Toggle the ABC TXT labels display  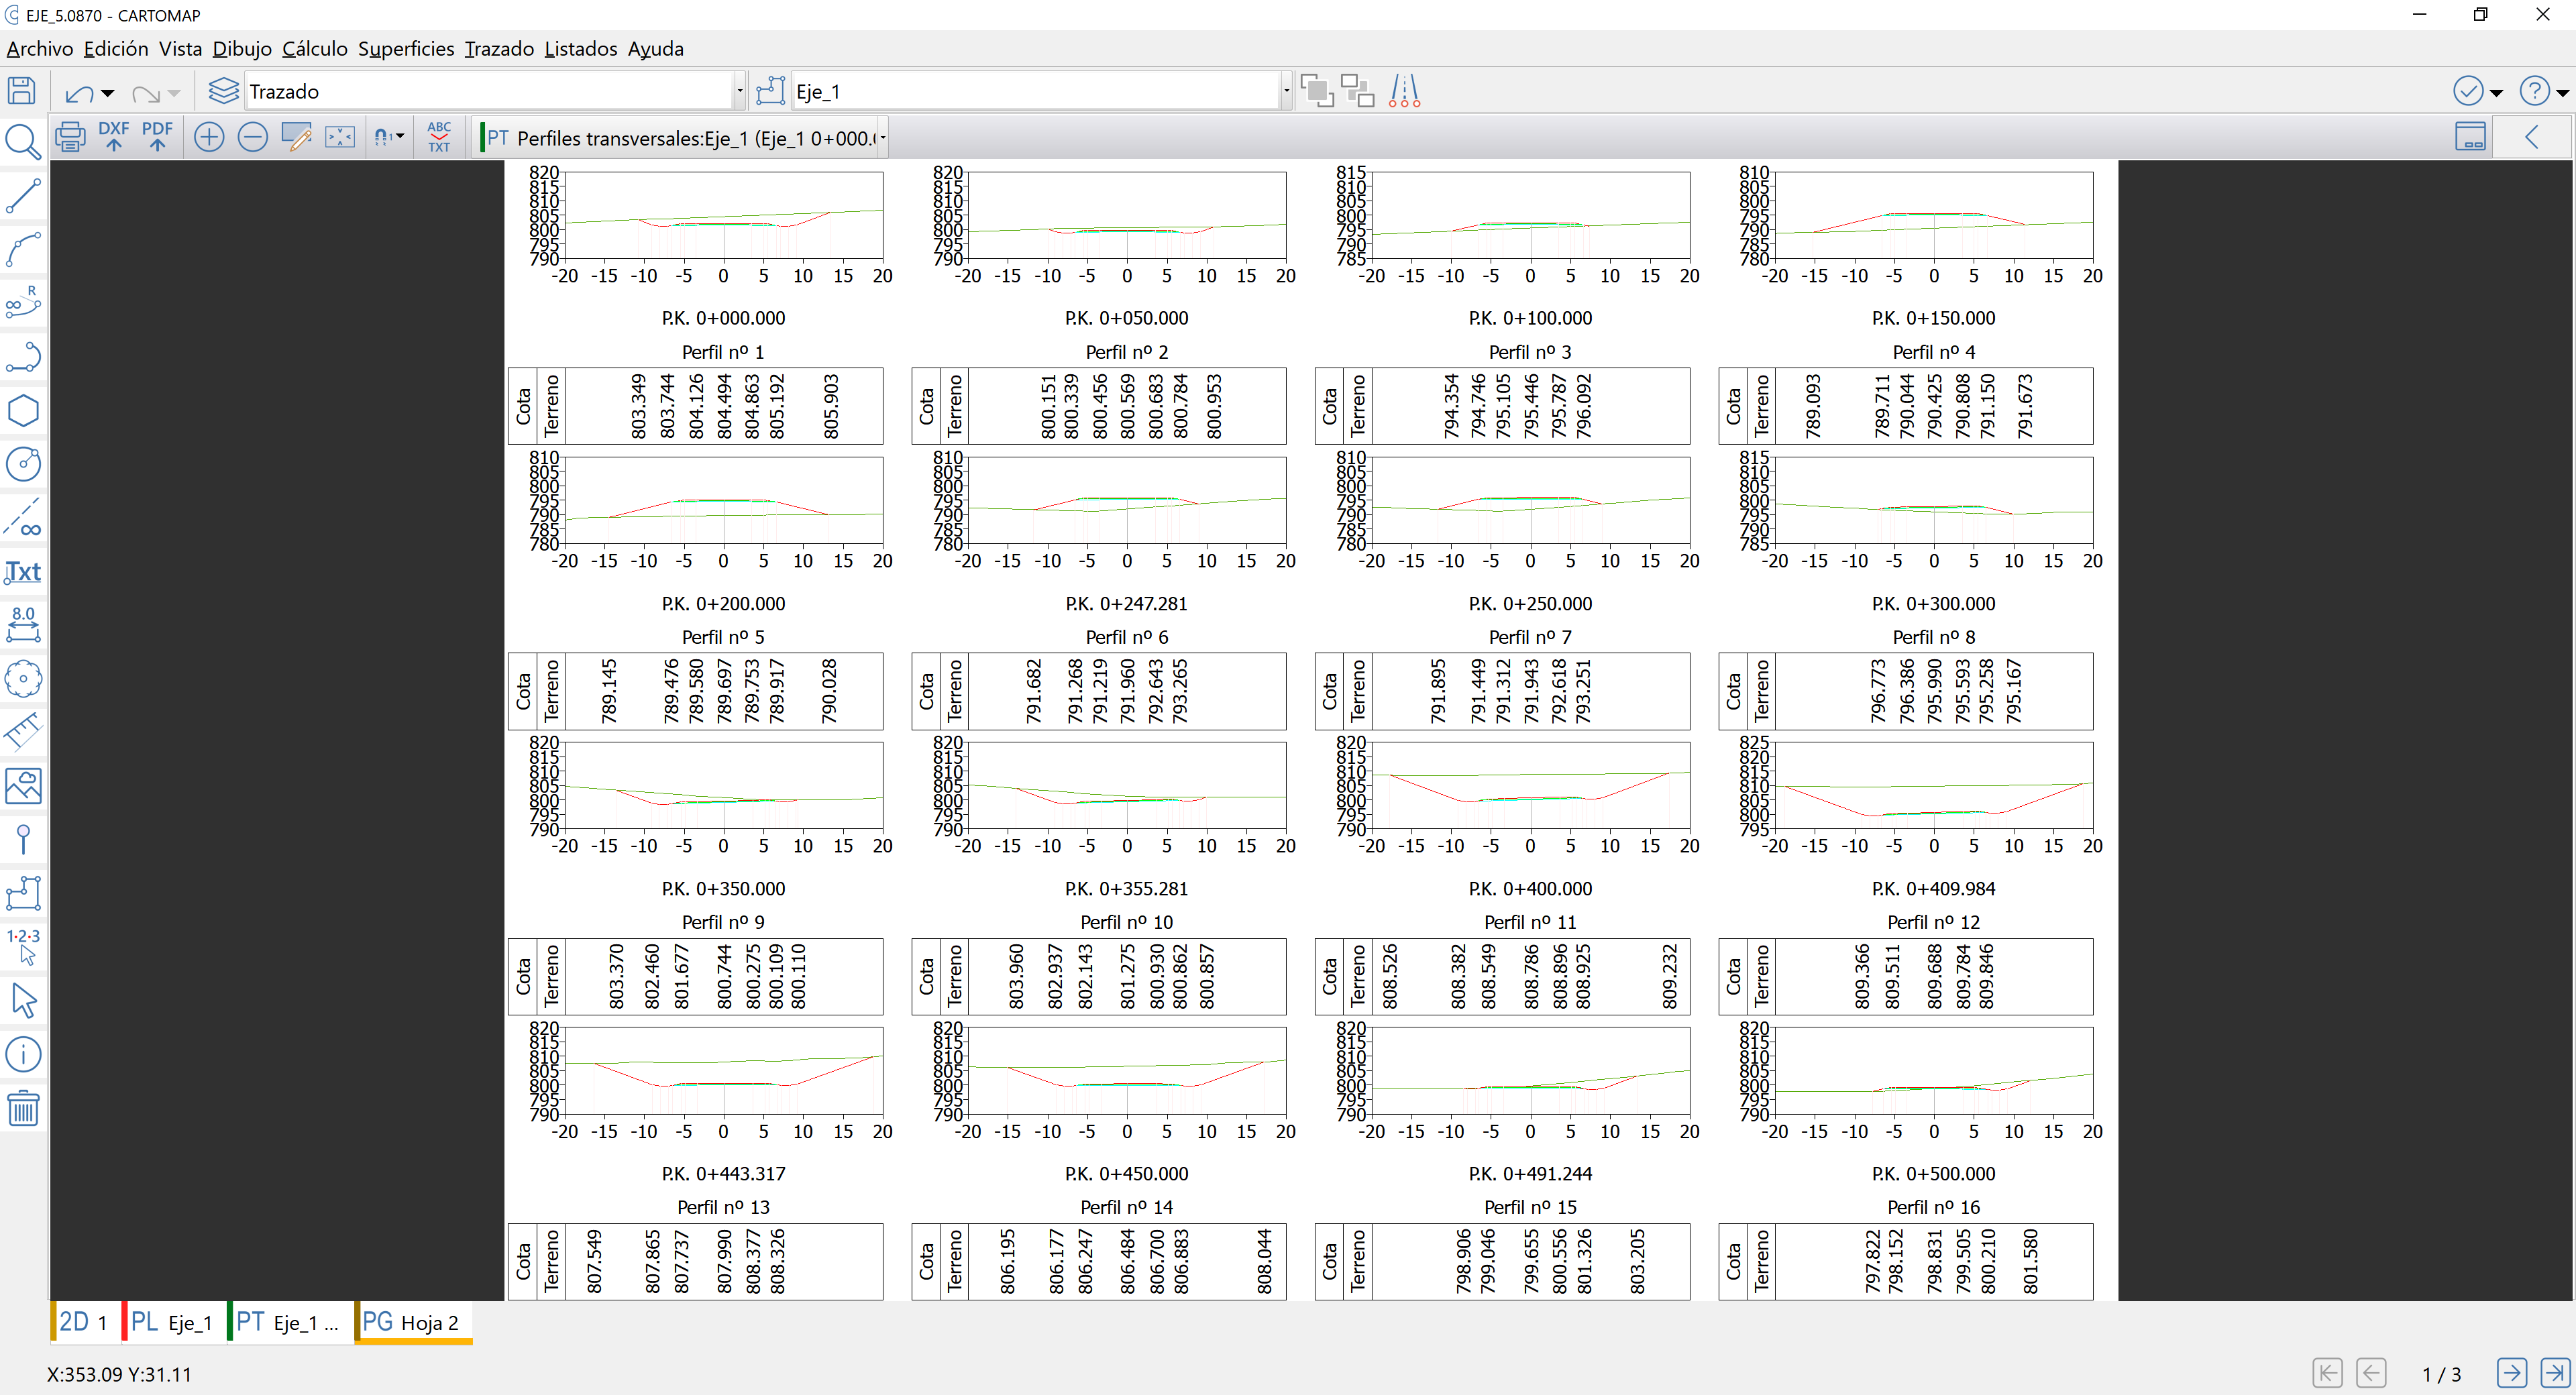(439, 136)
